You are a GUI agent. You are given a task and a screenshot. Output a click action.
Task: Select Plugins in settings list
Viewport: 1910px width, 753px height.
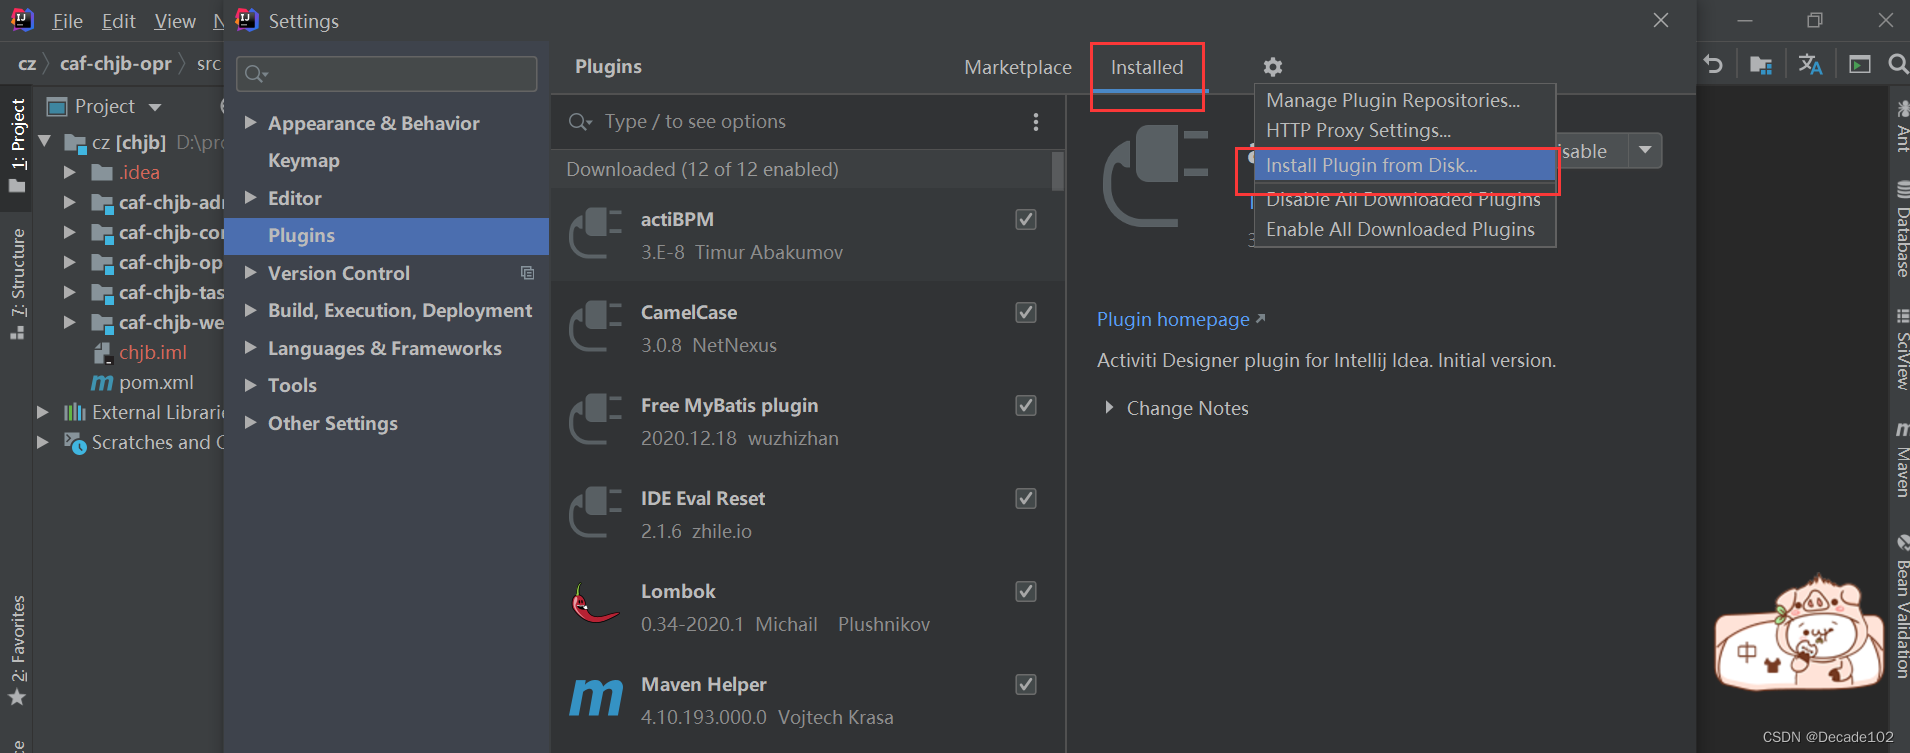386,236
